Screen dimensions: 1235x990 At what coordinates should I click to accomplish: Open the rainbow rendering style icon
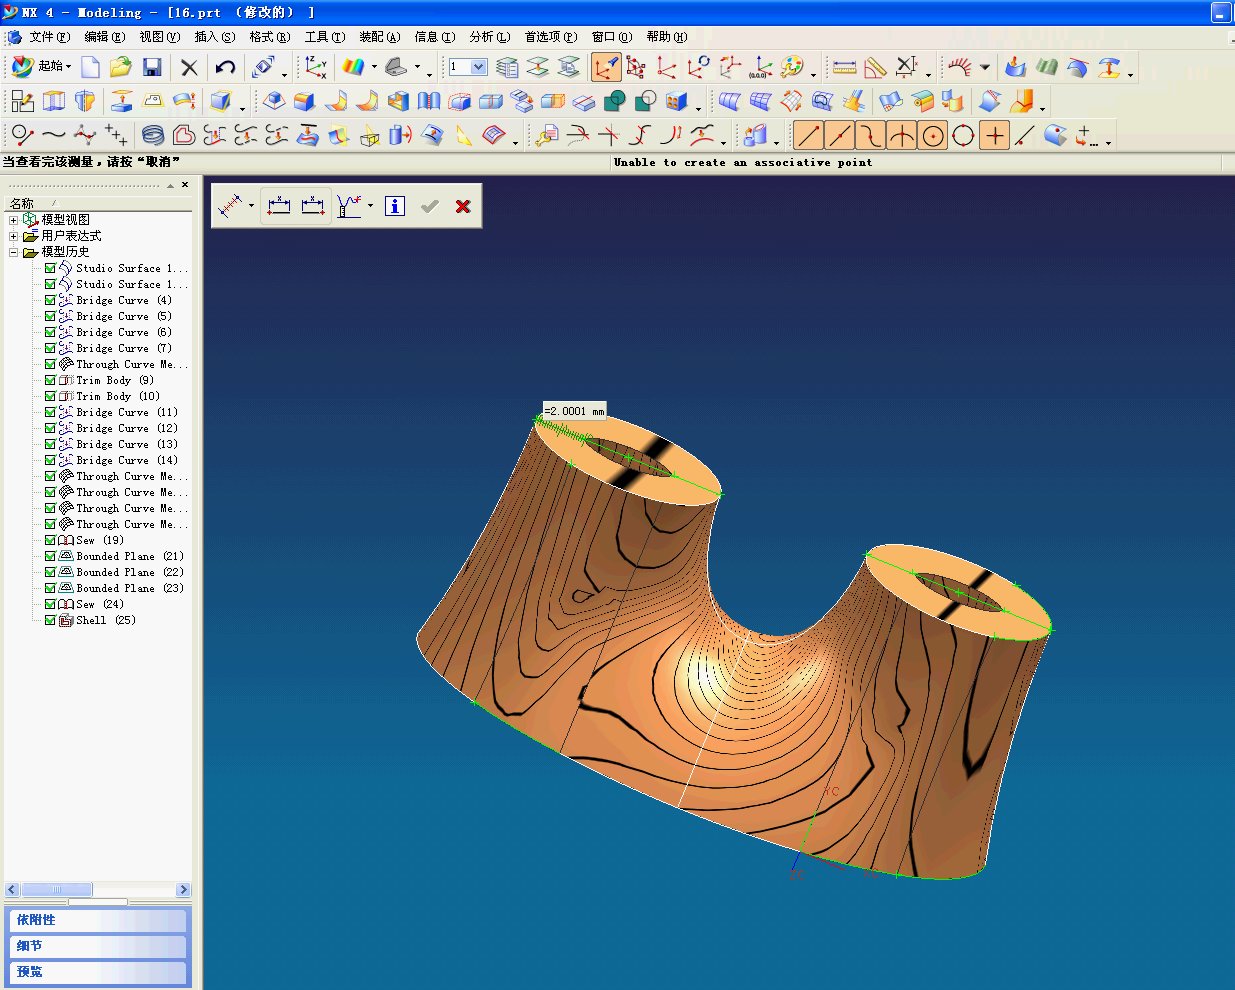click(x=352, y=67)
